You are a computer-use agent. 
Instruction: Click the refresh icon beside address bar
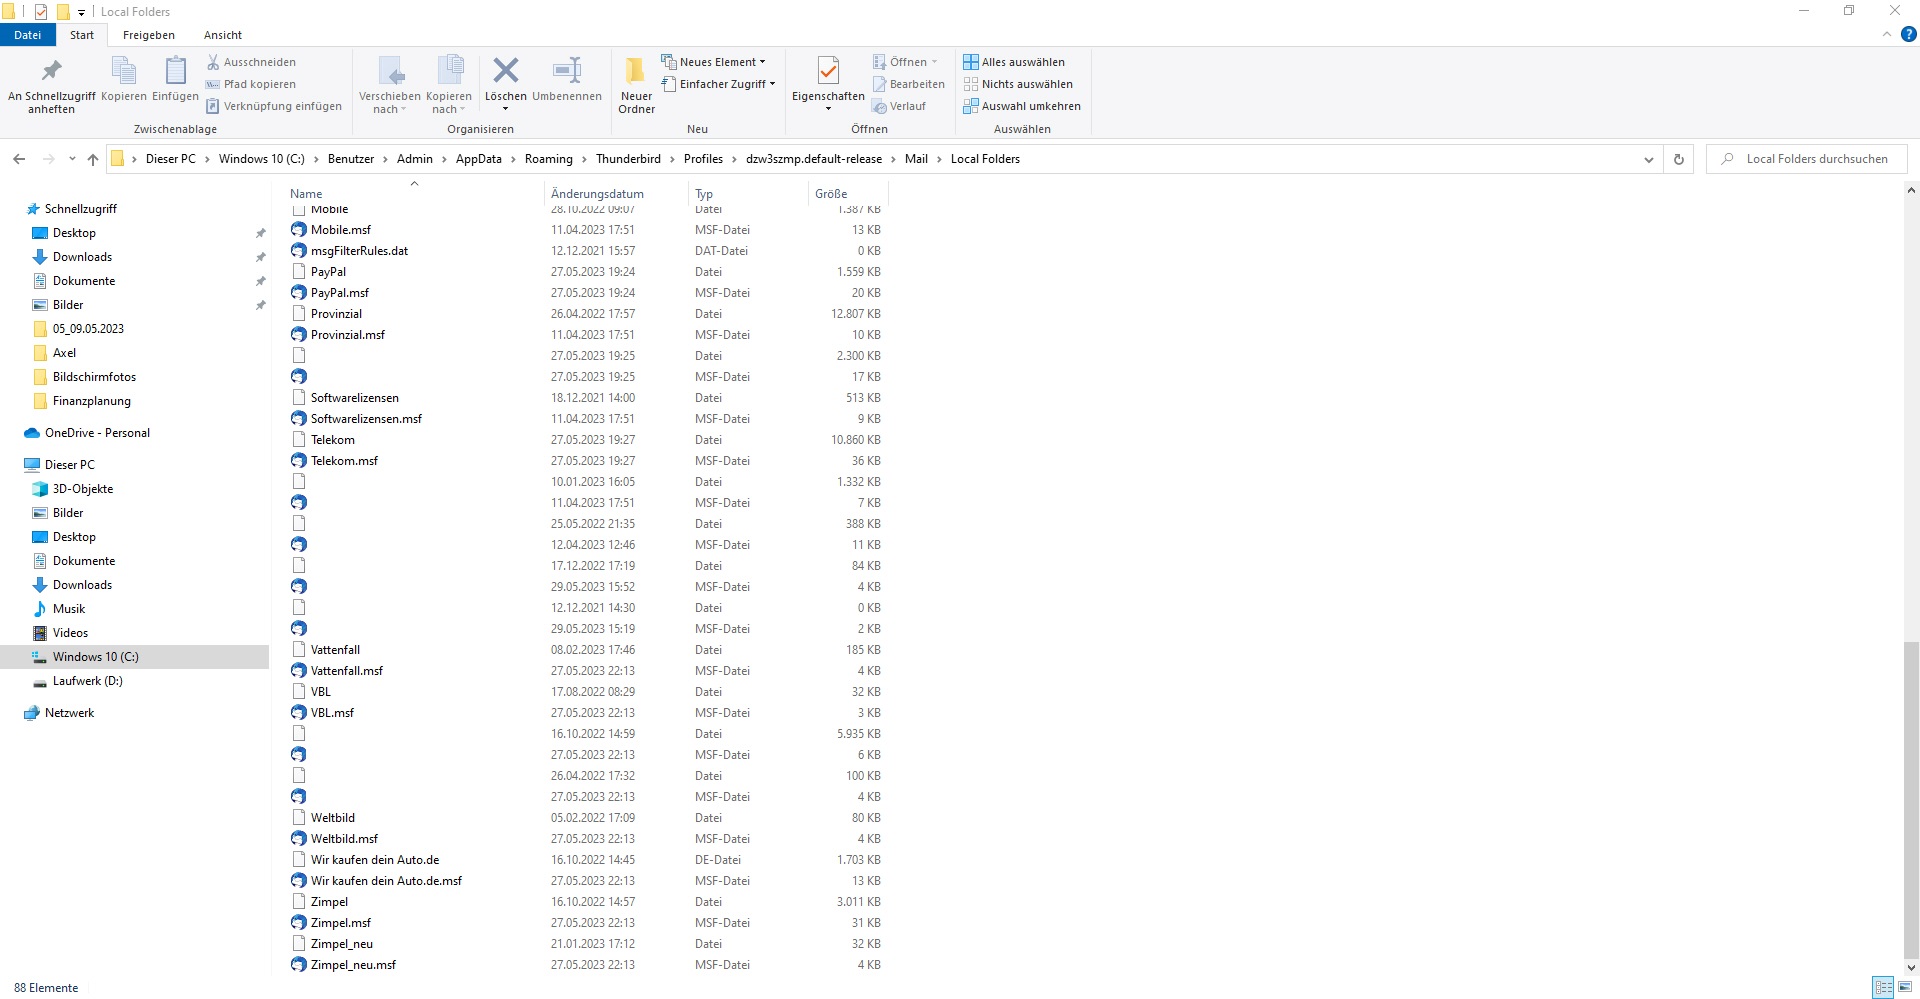pos(1679,159)
